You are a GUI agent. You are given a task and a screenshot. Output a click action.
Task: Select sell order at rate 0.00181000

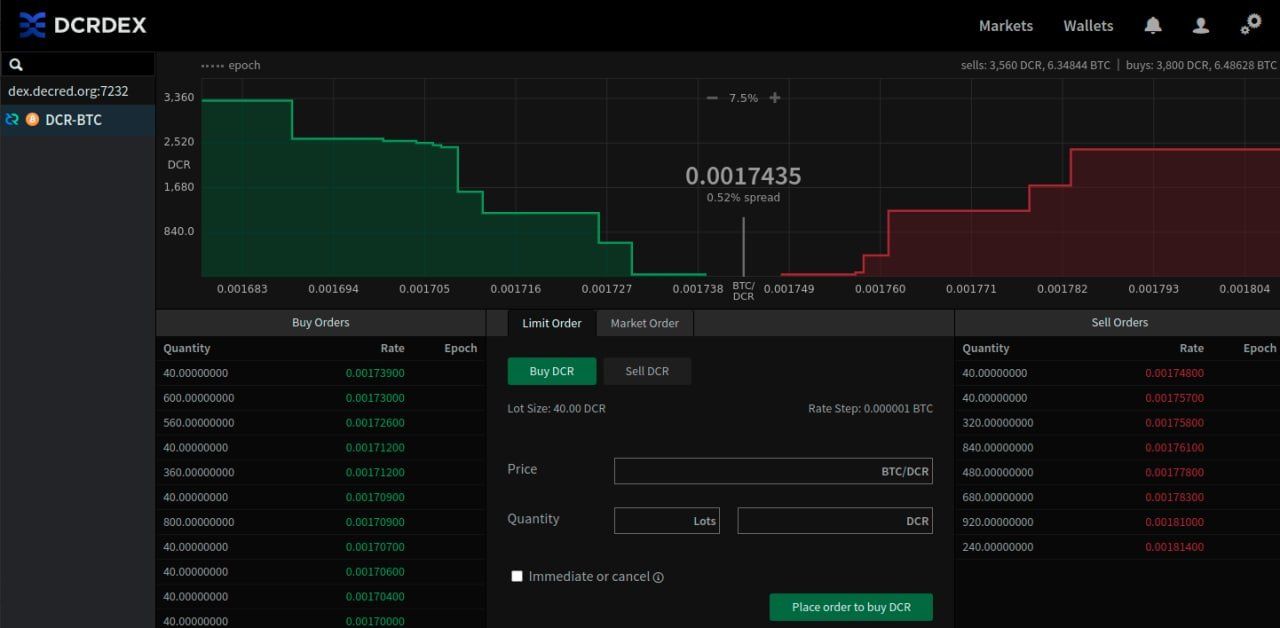[x=1118, y=522]
